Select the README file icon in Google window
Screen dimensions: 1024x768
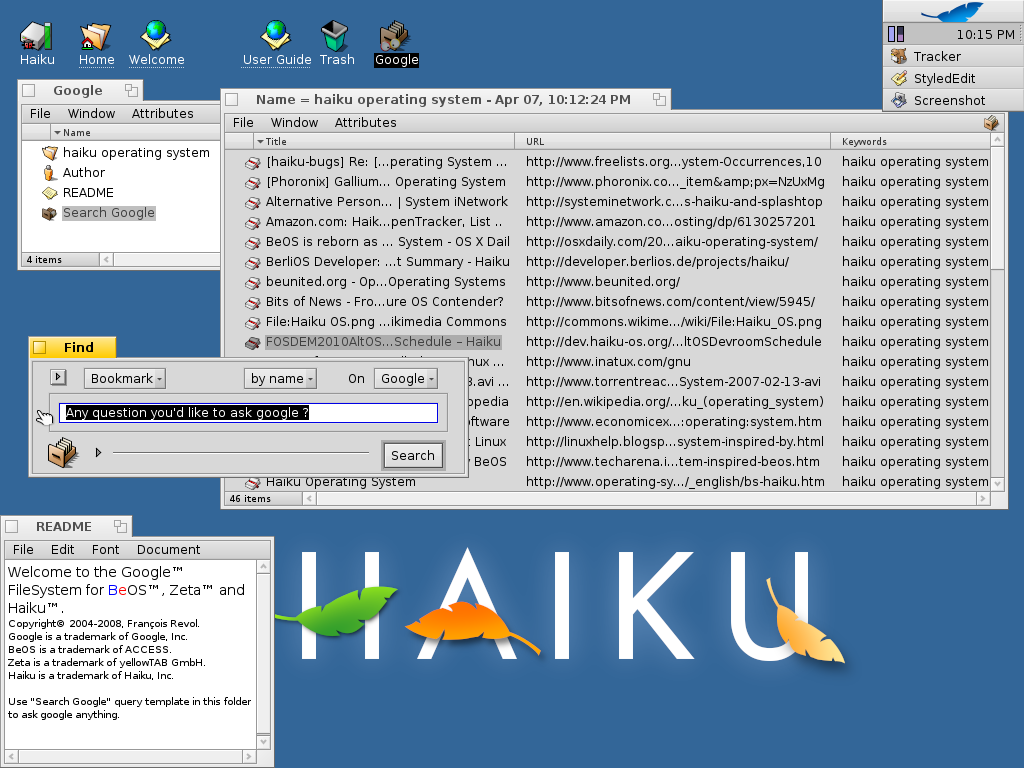click(50, 193)
